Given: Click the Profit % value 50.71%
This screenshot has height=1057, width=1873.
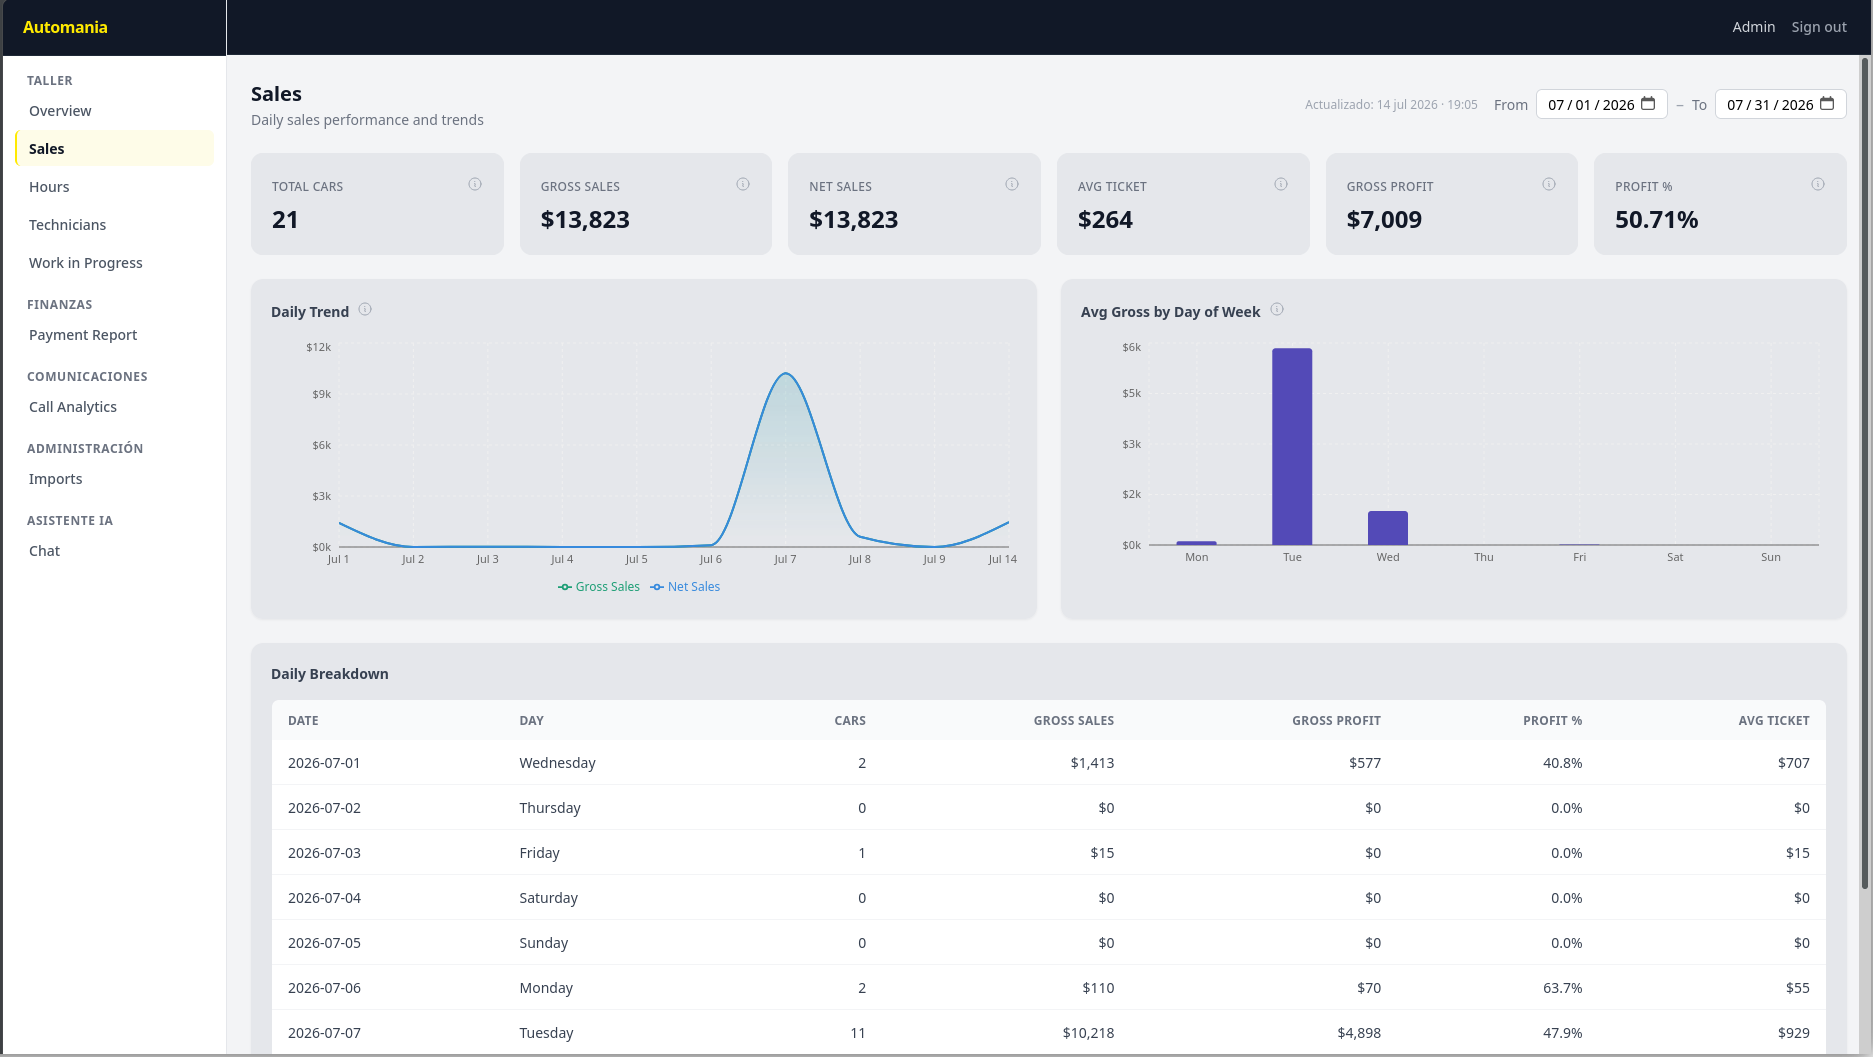Looking at the screenshot, I should click(x=1656, y=220).
